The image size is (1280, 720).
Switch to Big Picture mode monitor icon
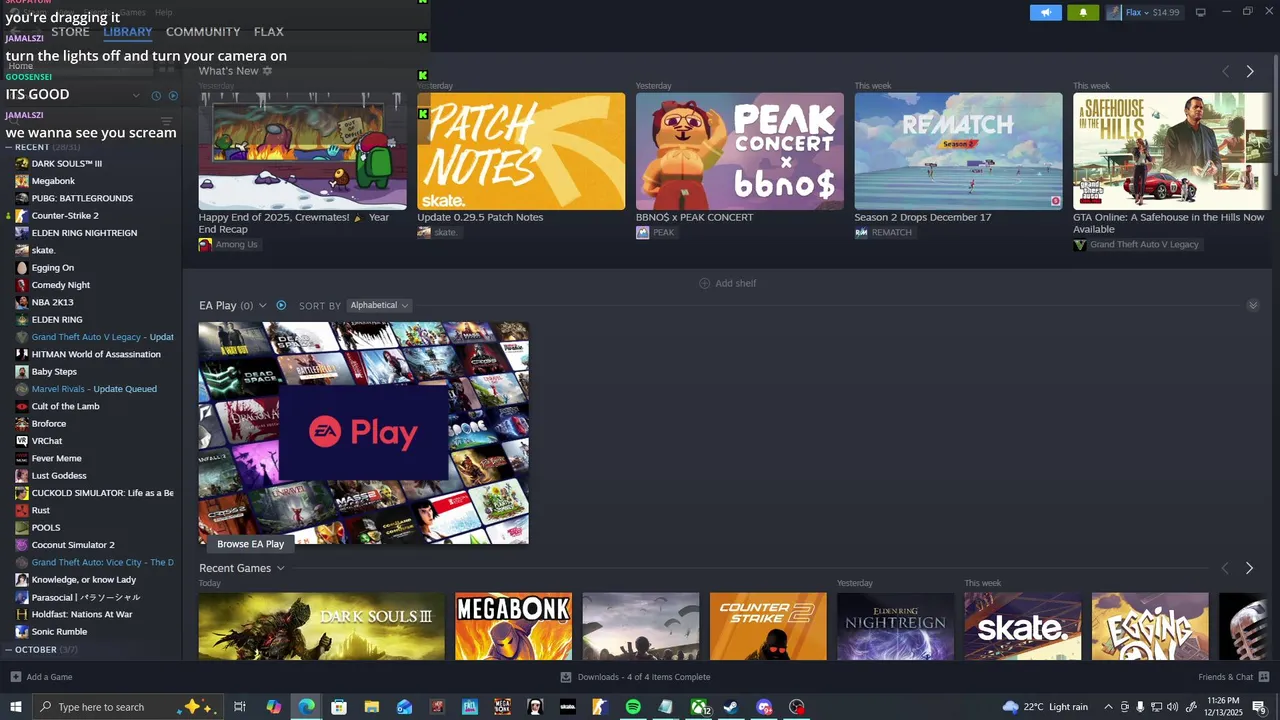[1200, 12]
